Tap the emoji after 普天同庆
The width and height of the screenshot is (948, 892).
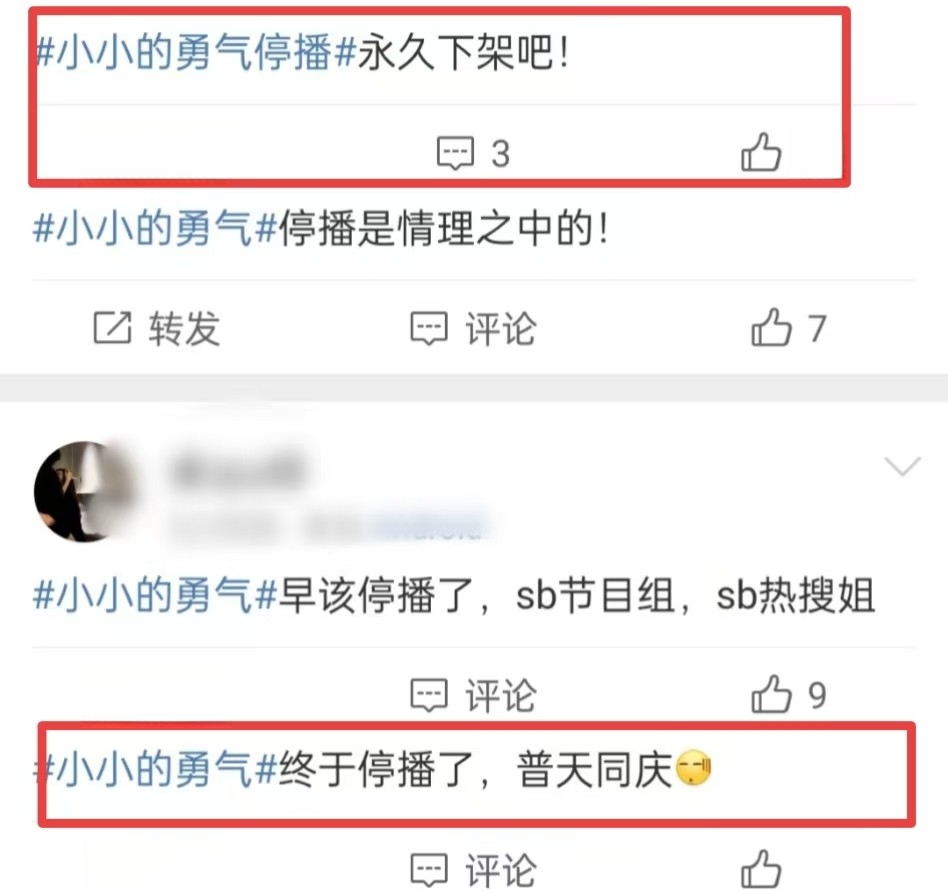693,768
